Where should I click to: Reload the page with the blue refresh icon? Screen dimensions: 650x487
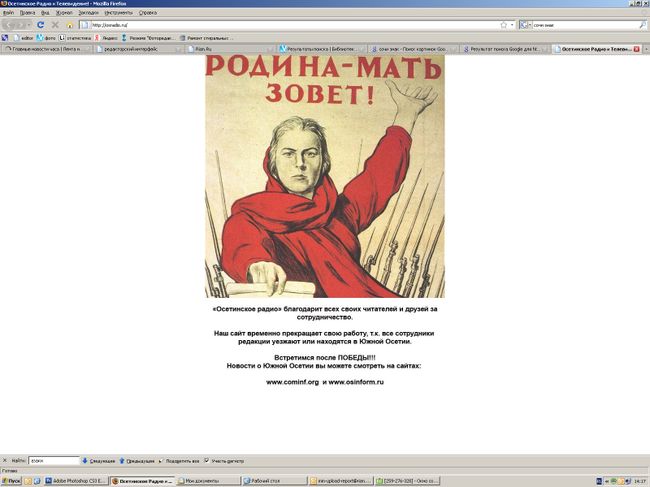[x=41, y=25]
